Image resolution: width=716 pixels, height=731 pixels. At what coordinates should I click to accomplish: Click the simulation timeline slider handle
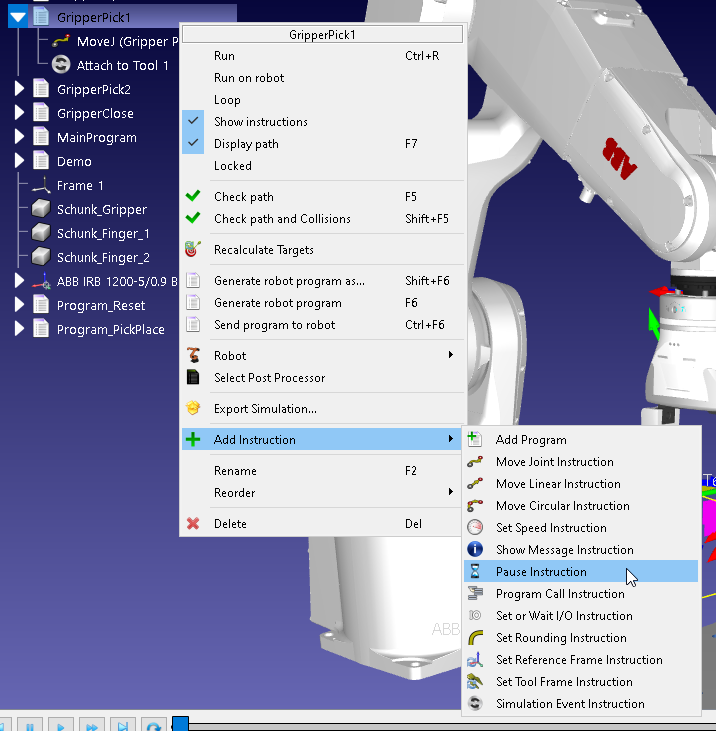point(180,724)
